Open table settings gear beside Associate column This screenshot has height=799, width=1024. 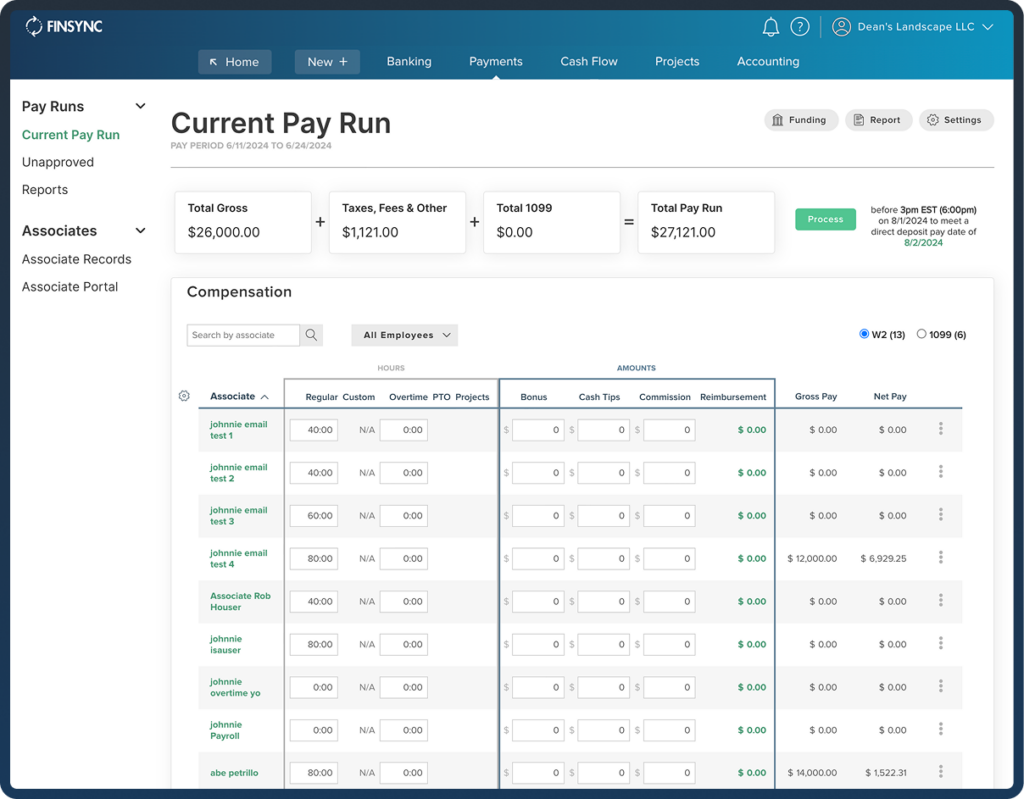pos(184,396)
